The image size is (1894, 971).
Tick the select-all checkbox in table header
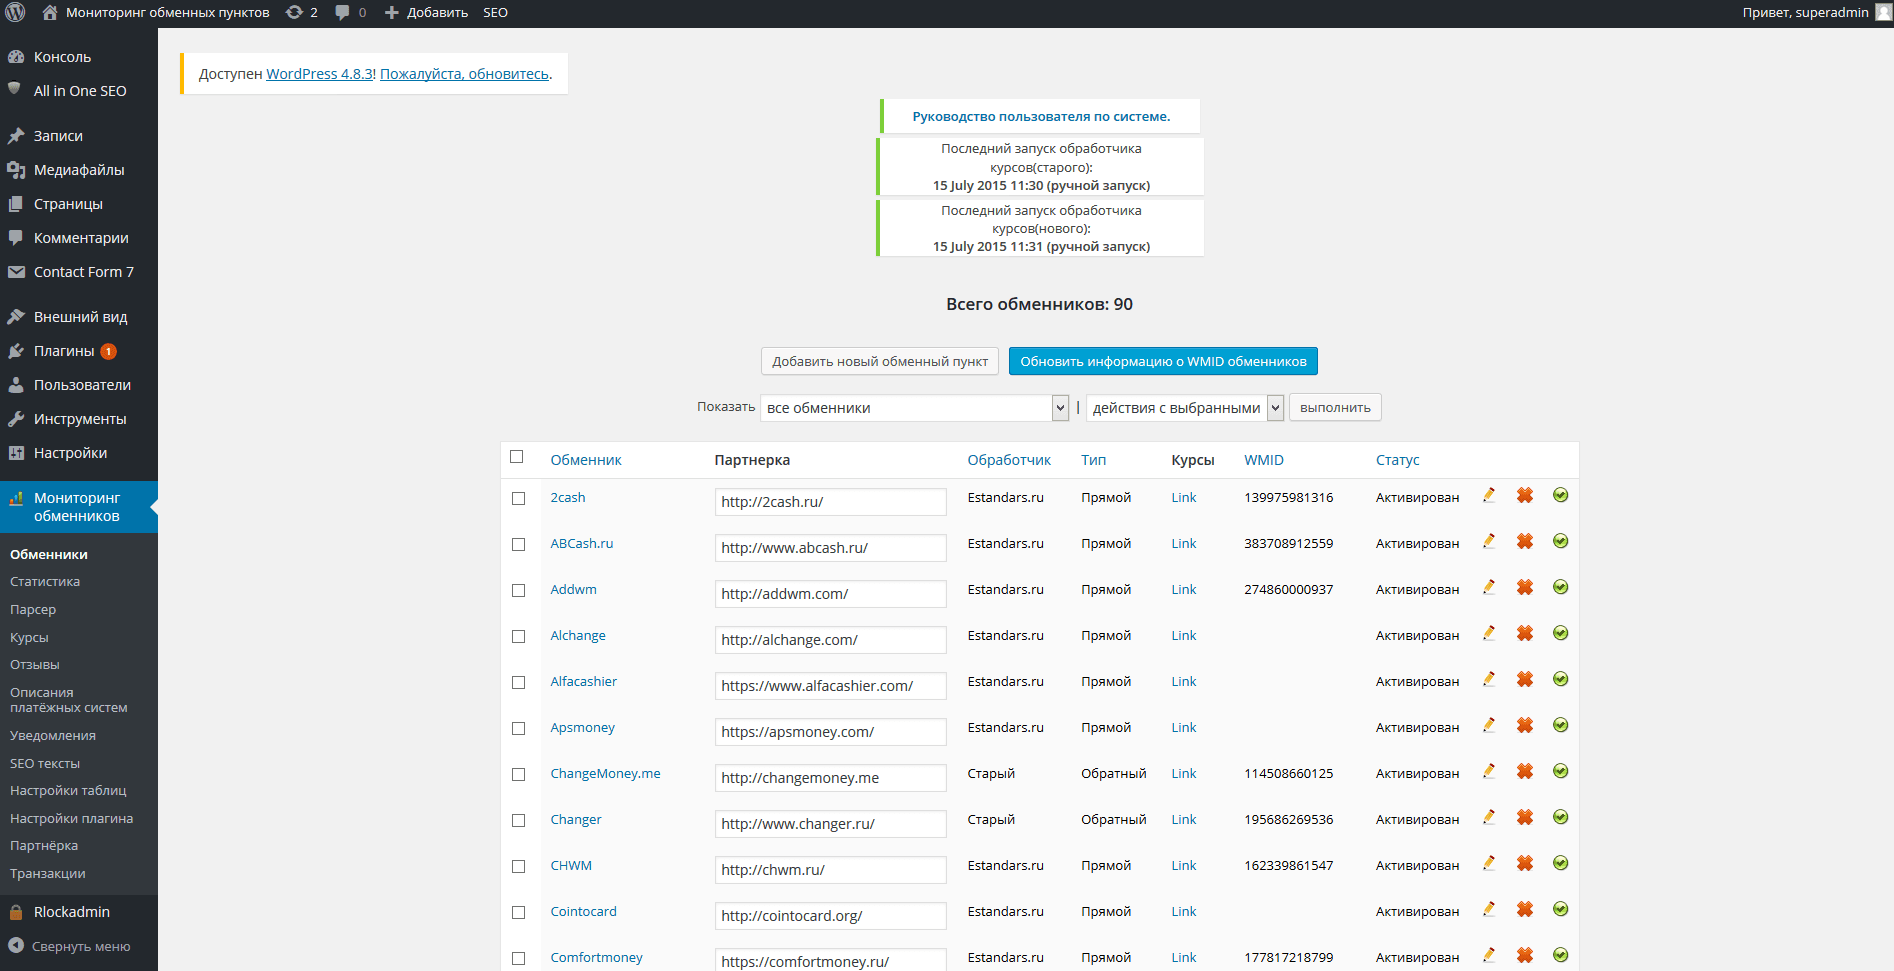click(x=517, y=457)
